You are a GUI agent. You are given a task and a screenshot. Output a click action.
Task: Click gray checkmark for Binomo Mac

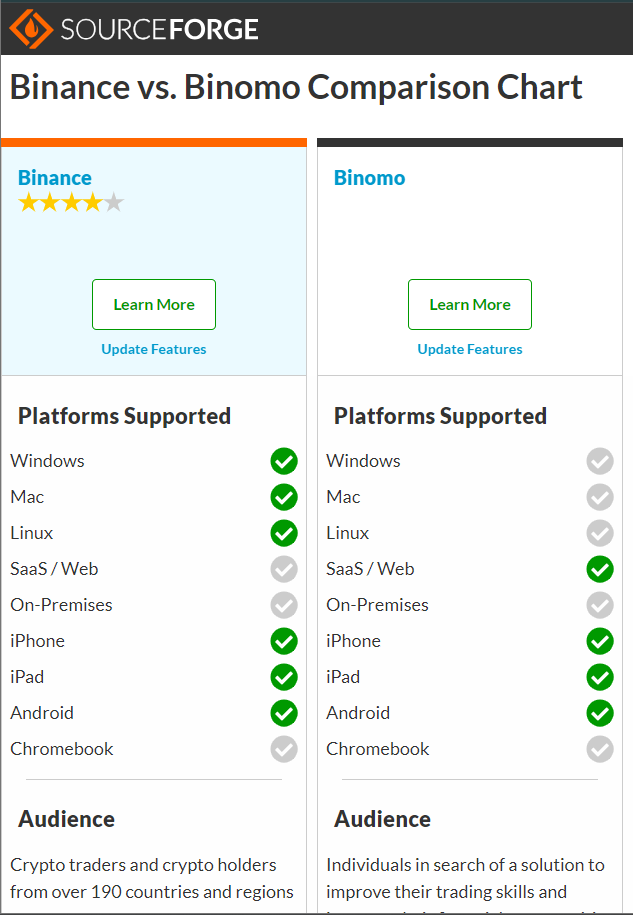tap(600, 497)
